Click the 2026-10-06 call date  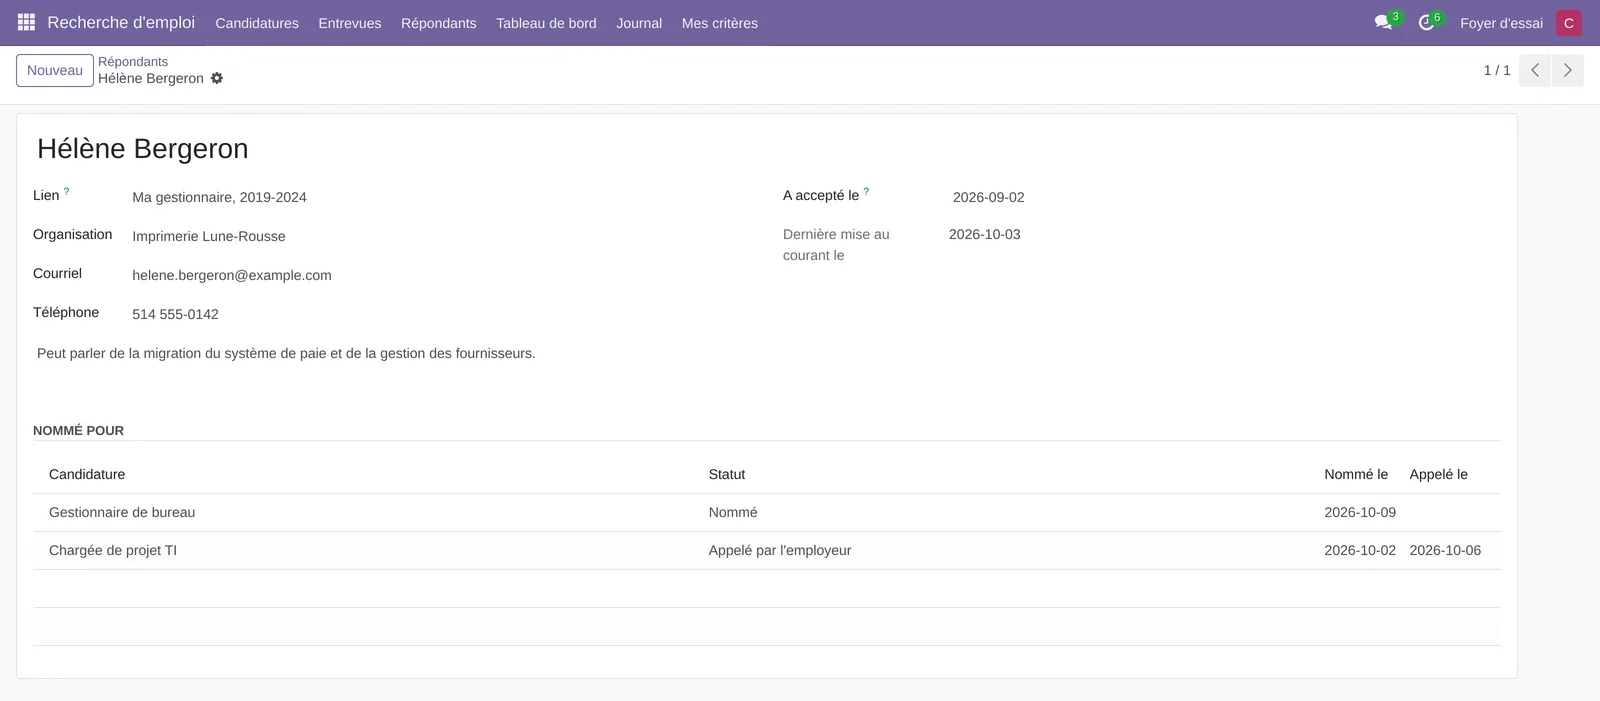tap(1445, 550)
